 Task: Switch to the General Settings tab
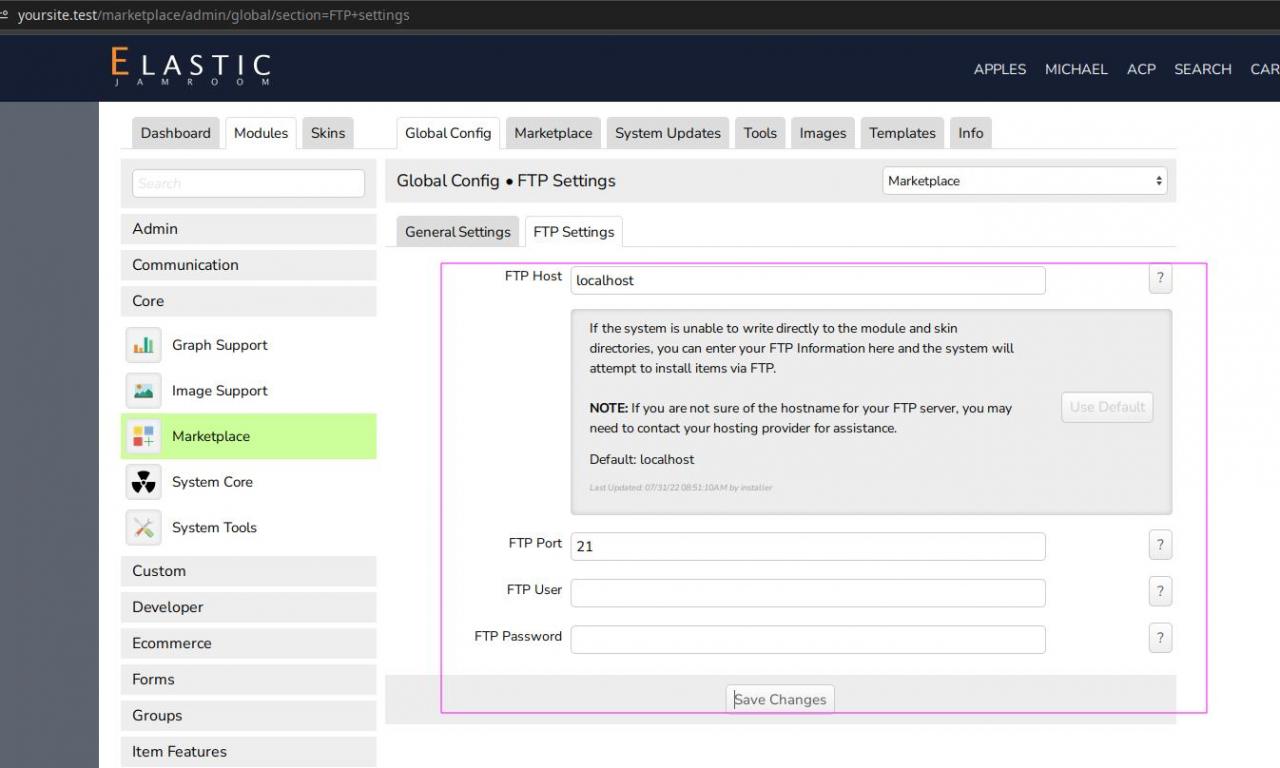[457, 232]
